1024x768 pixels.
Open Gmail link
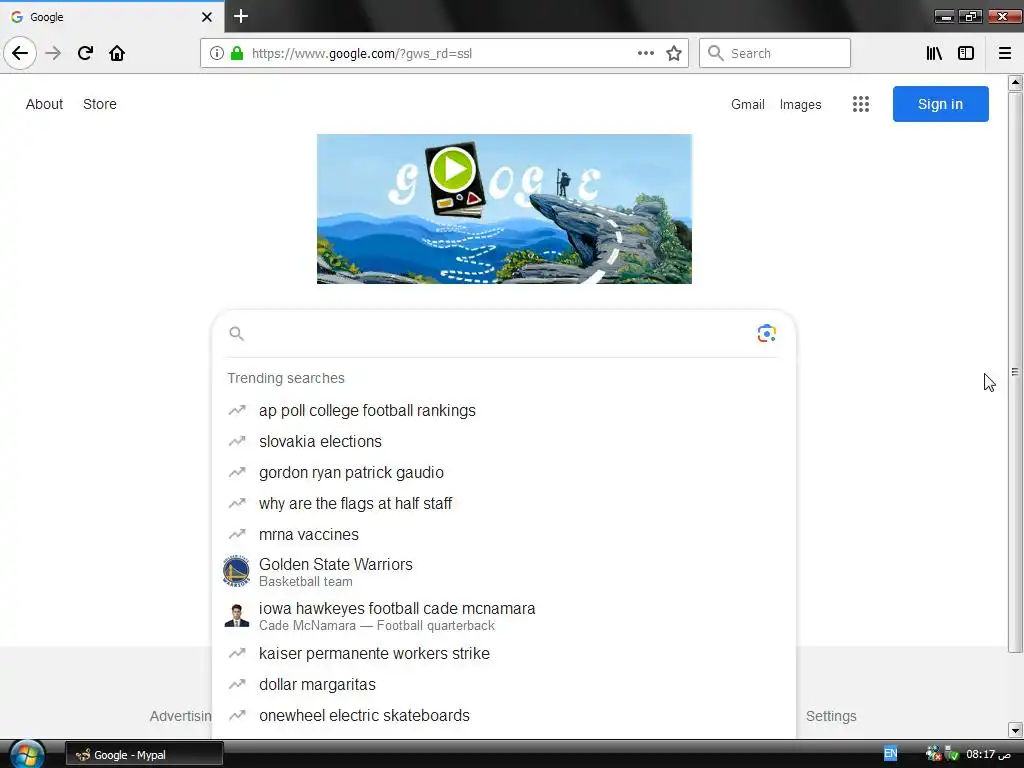pyautogui.click(x=748, y=104)
